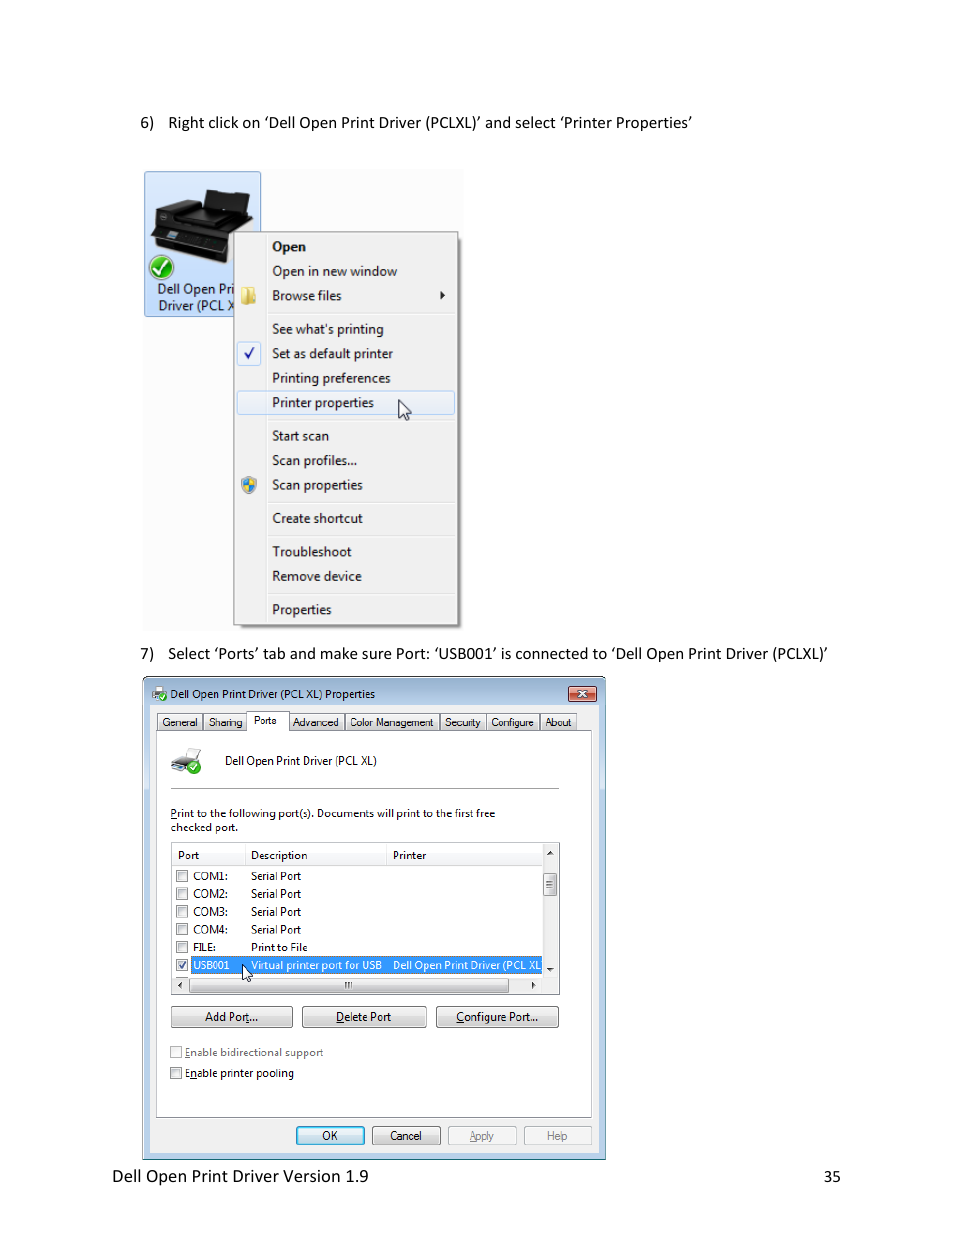Switch to the Security tab
This screenshot has height=1235, width=954.
pos(462,722)
